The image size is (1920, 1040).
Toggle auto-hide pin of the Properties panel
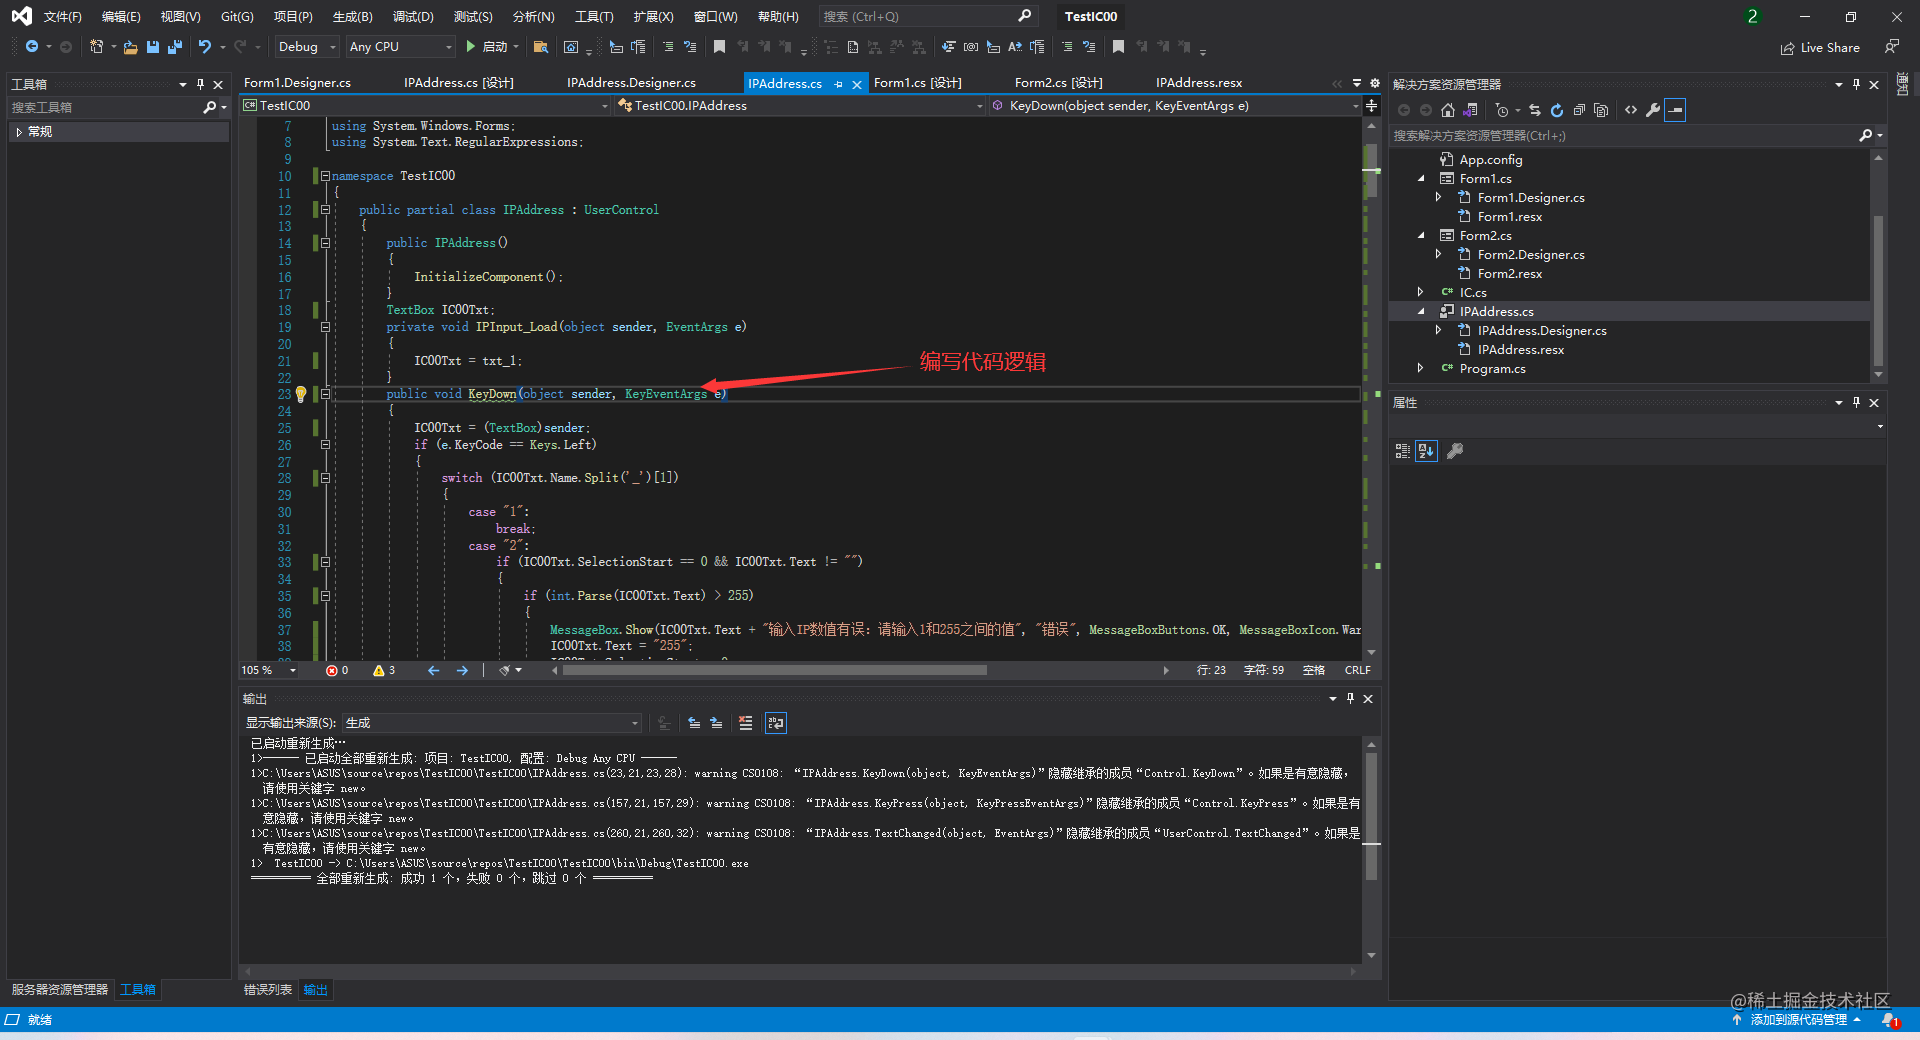click(x=1856, y=402)
